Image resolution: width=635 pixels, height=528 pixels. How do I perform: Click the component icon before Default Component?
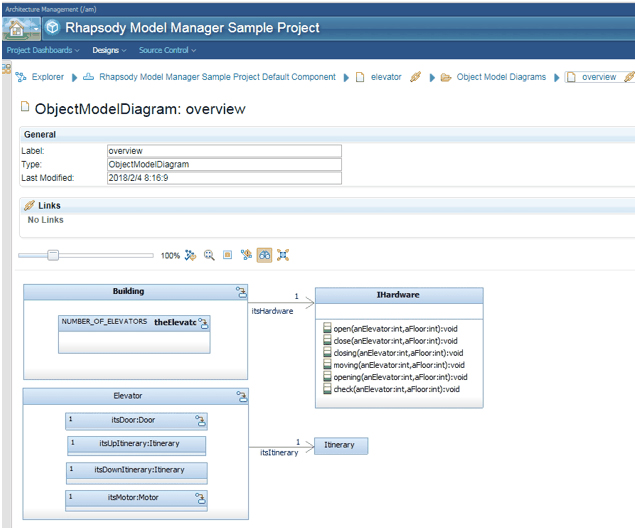pyautogui.click(x=88, y=77)
